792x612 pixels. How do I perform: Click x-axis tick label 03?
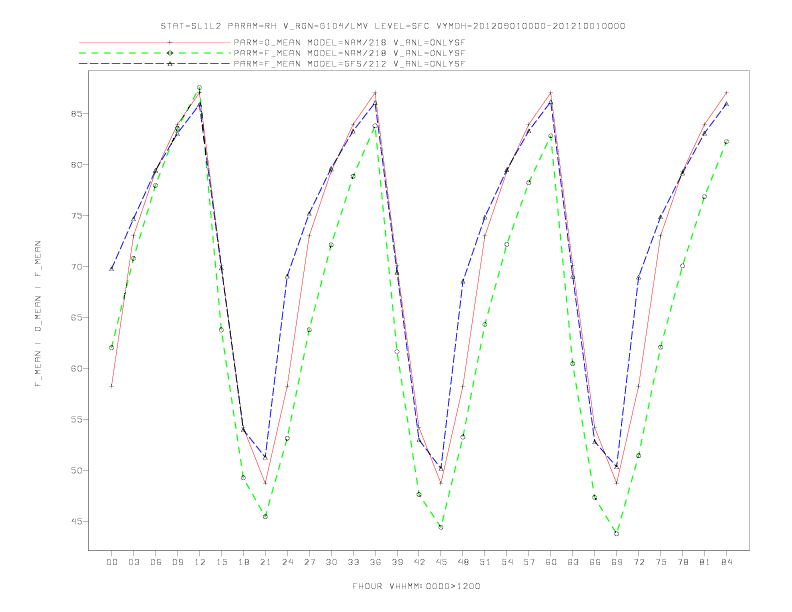pos(133,562)
